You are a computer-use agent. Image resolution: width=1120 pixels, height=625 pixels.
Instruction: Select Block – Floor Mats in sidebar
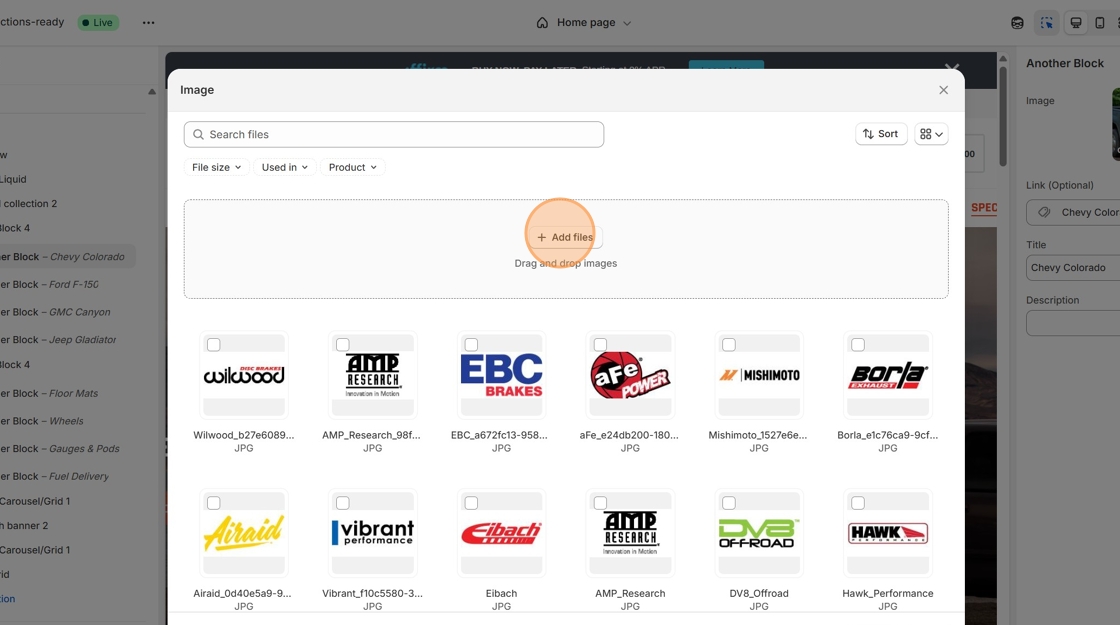[x=49, y=394]
